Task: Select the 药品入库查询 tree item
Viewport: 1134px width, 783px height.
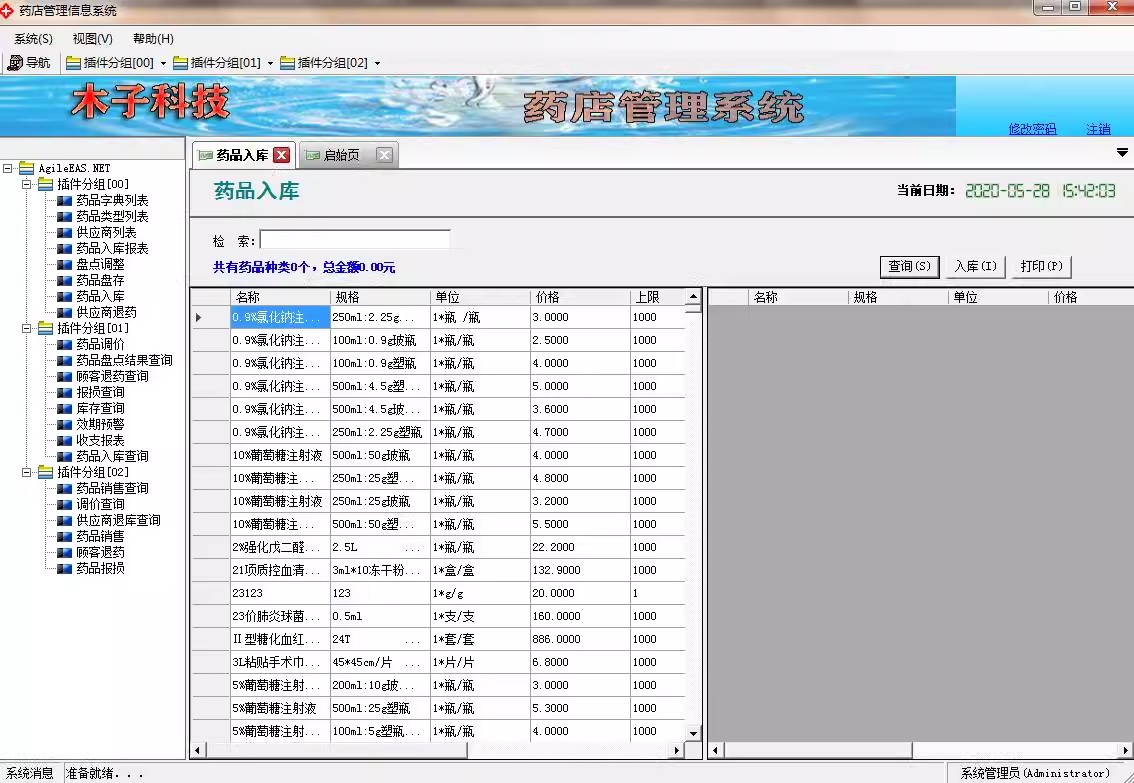Action: pos(112,456)
